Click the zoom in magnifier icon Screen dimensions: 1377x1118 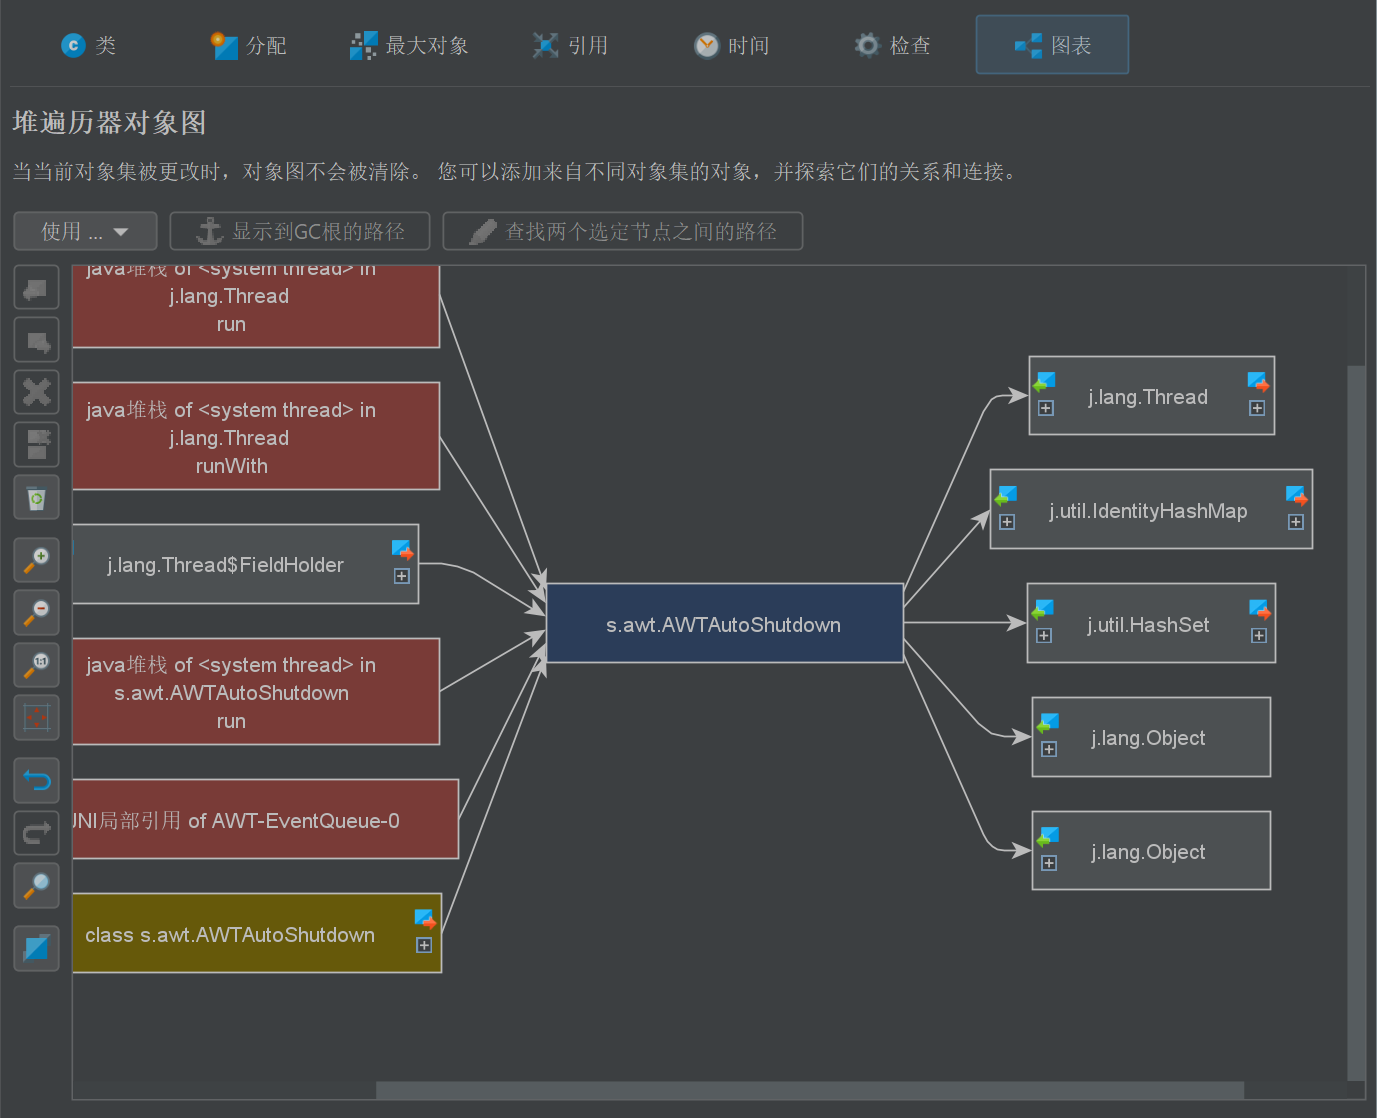(x=36, y=560)
